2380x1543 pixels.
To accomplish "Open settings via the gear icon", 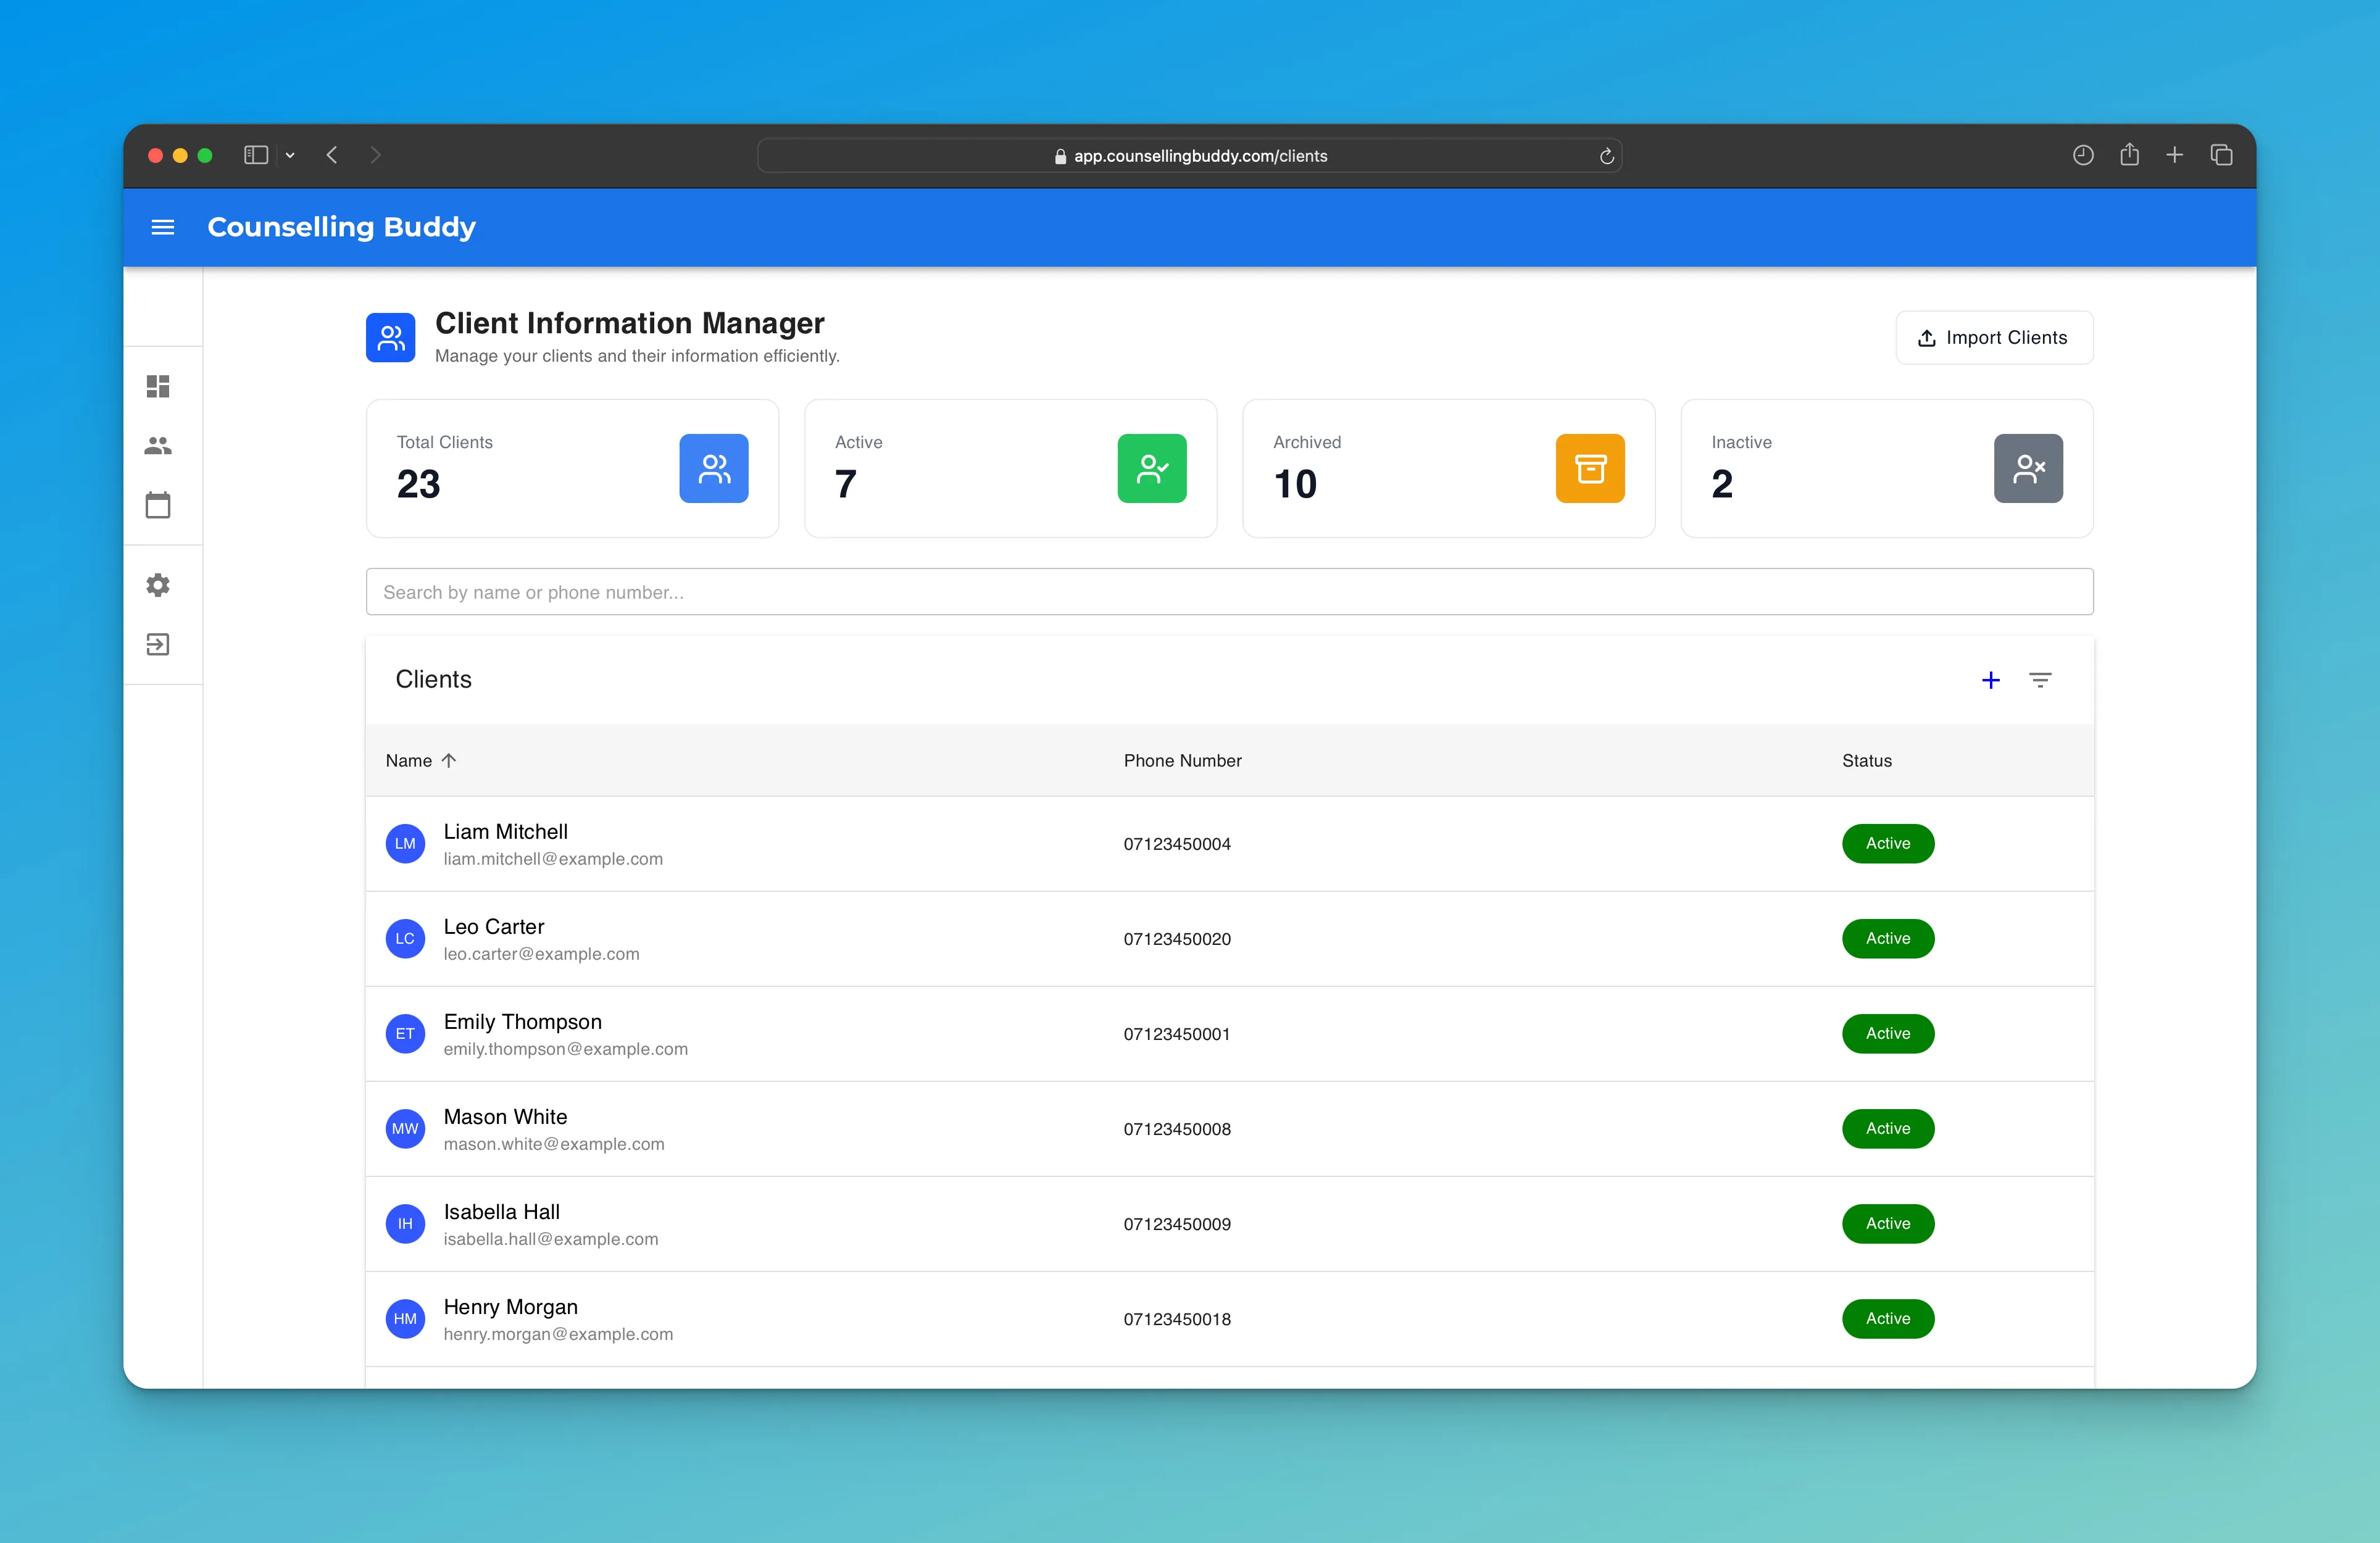I will (158, 585).
